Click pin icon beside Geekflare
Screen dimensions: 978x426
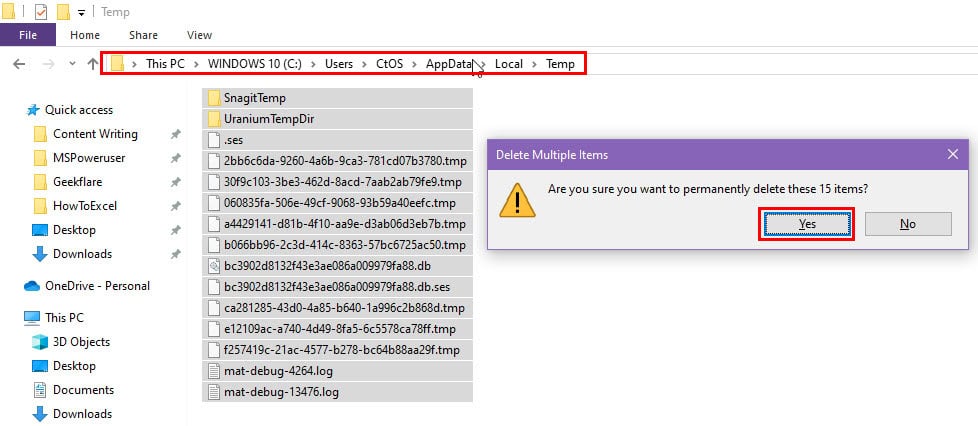[x=176, y=182]
